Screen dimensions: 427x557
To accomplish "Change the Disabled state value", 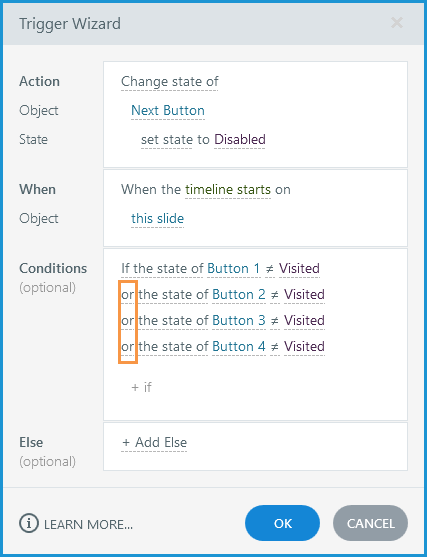I will point(240,139).
